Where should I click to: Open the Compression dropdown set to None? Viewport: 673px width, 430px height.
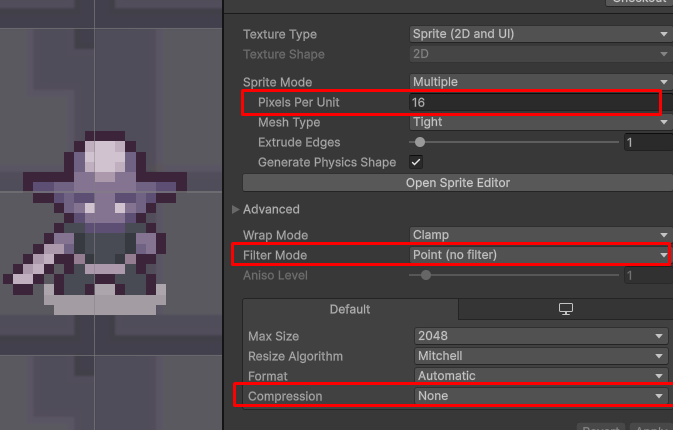540,396
